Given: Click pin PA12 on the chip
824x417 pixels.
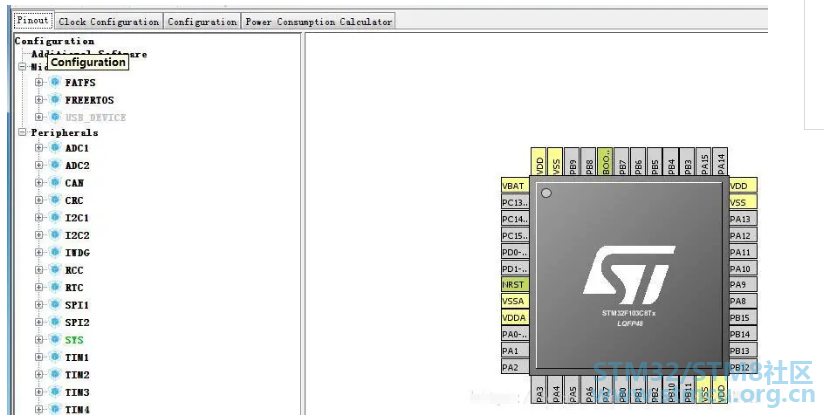Looking at the screenshot, I should [743, 235].
